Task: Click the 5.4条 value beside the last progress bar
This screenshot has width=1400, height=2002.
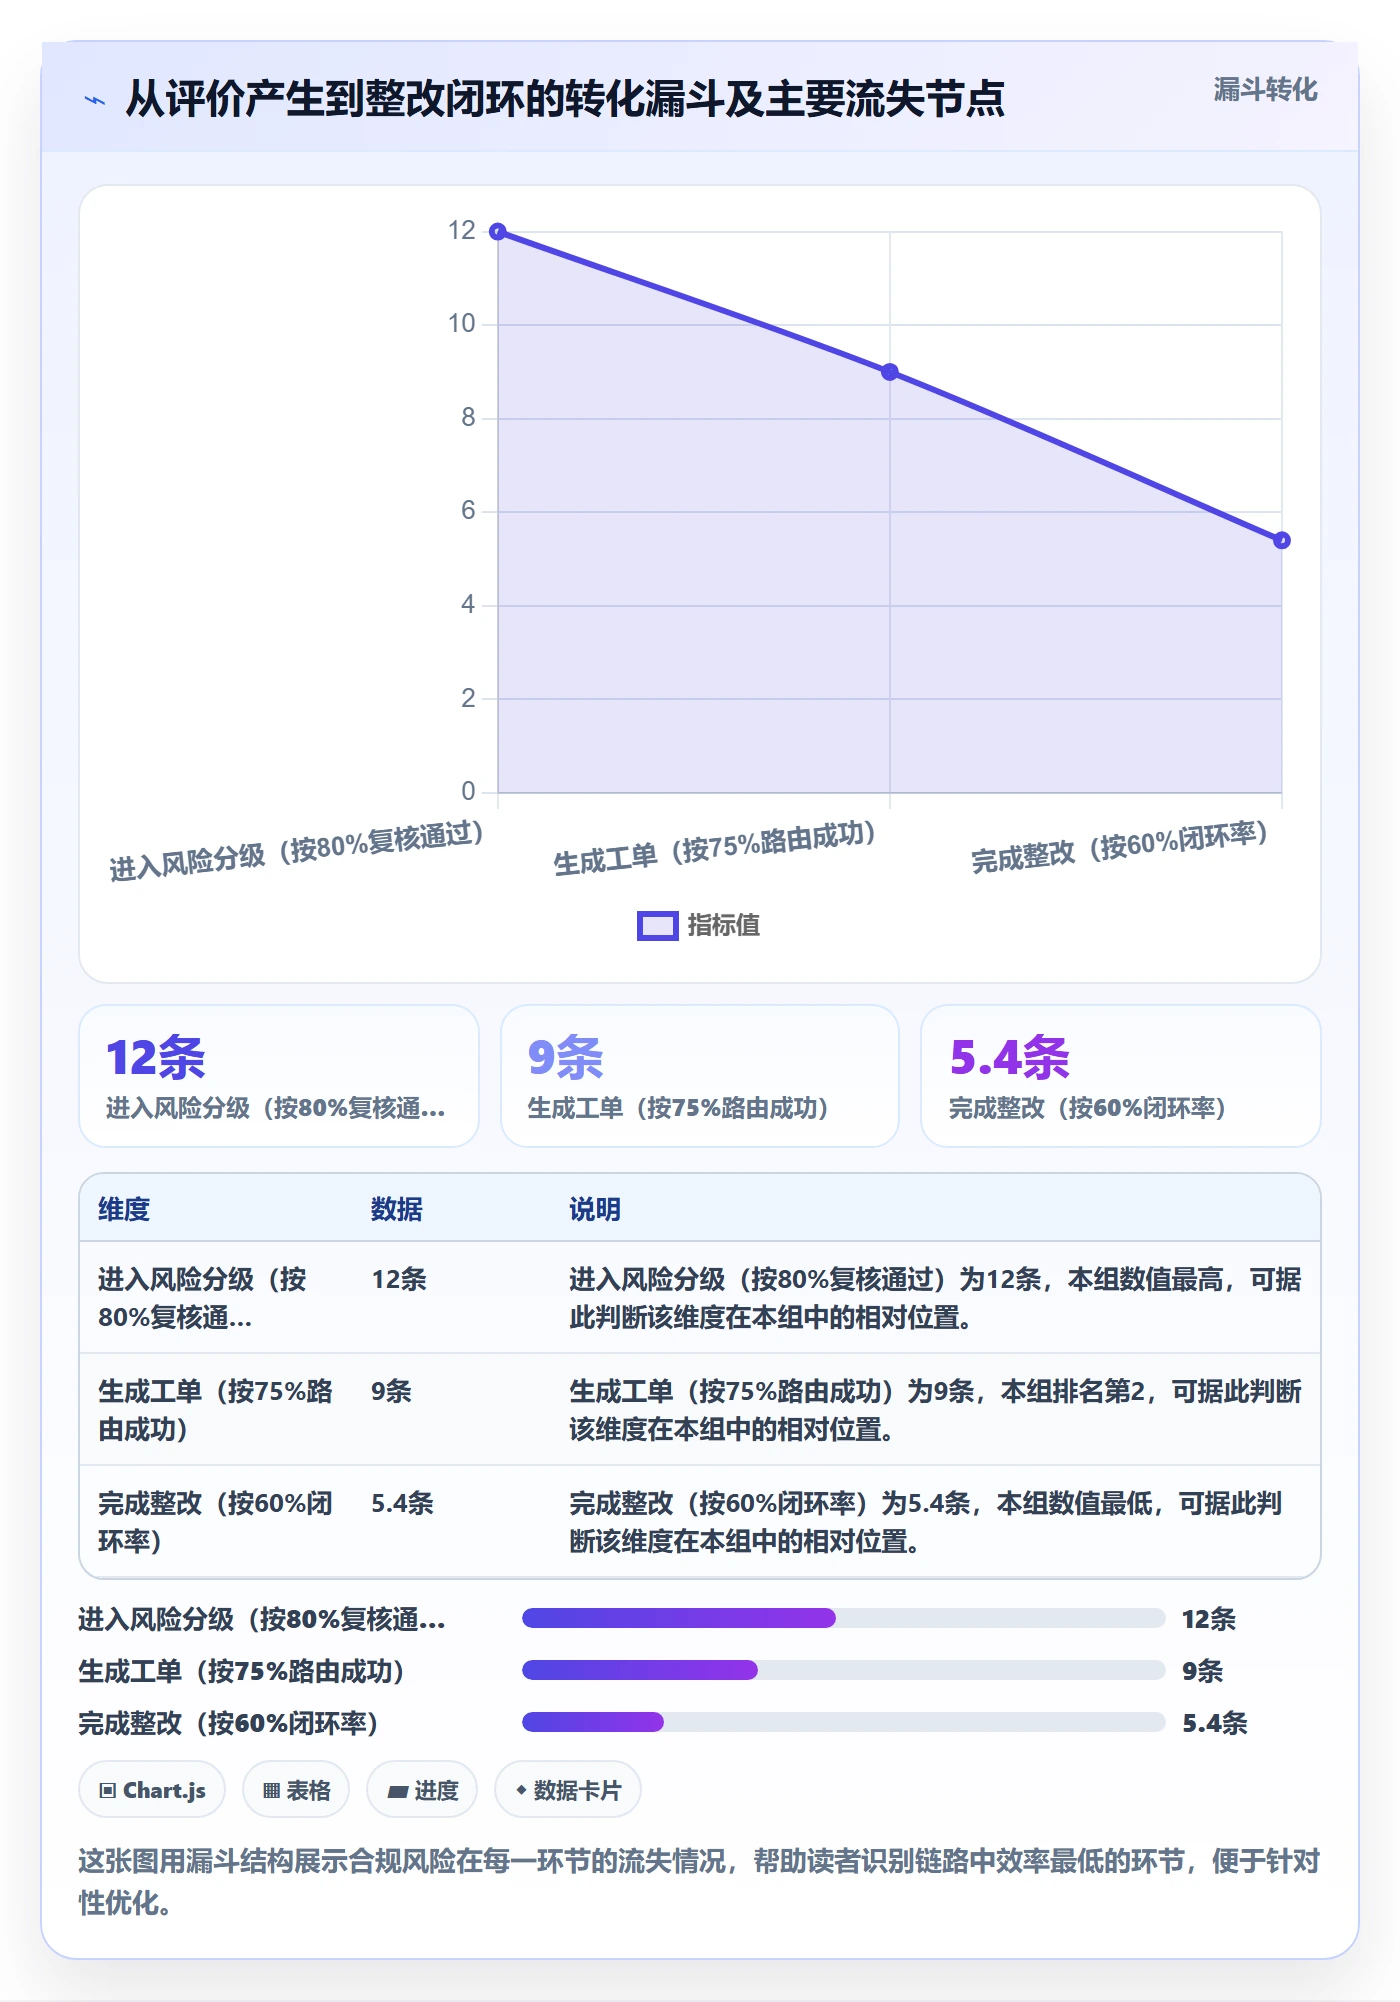Action: click(1215, 1723)
